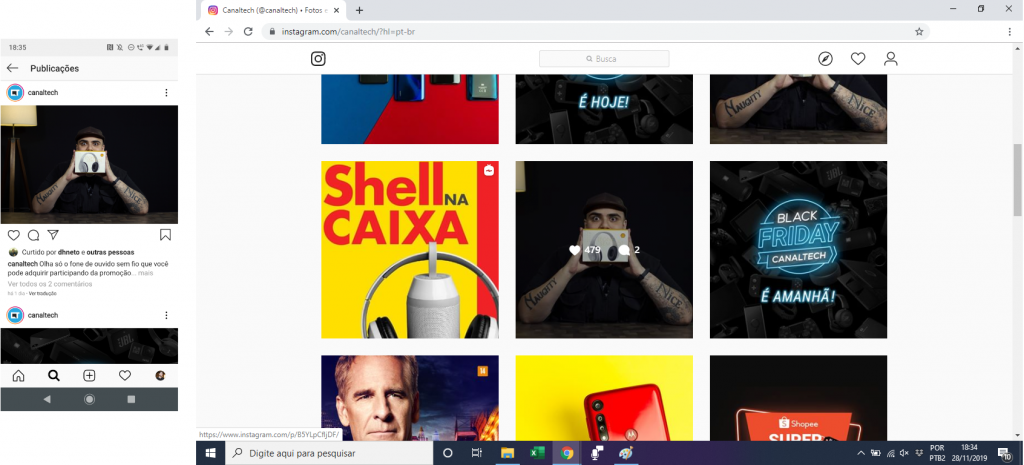Viewport: 1024px width, 465px height.
Task: Tap the Android home circle button
Action: click(89, 399)
